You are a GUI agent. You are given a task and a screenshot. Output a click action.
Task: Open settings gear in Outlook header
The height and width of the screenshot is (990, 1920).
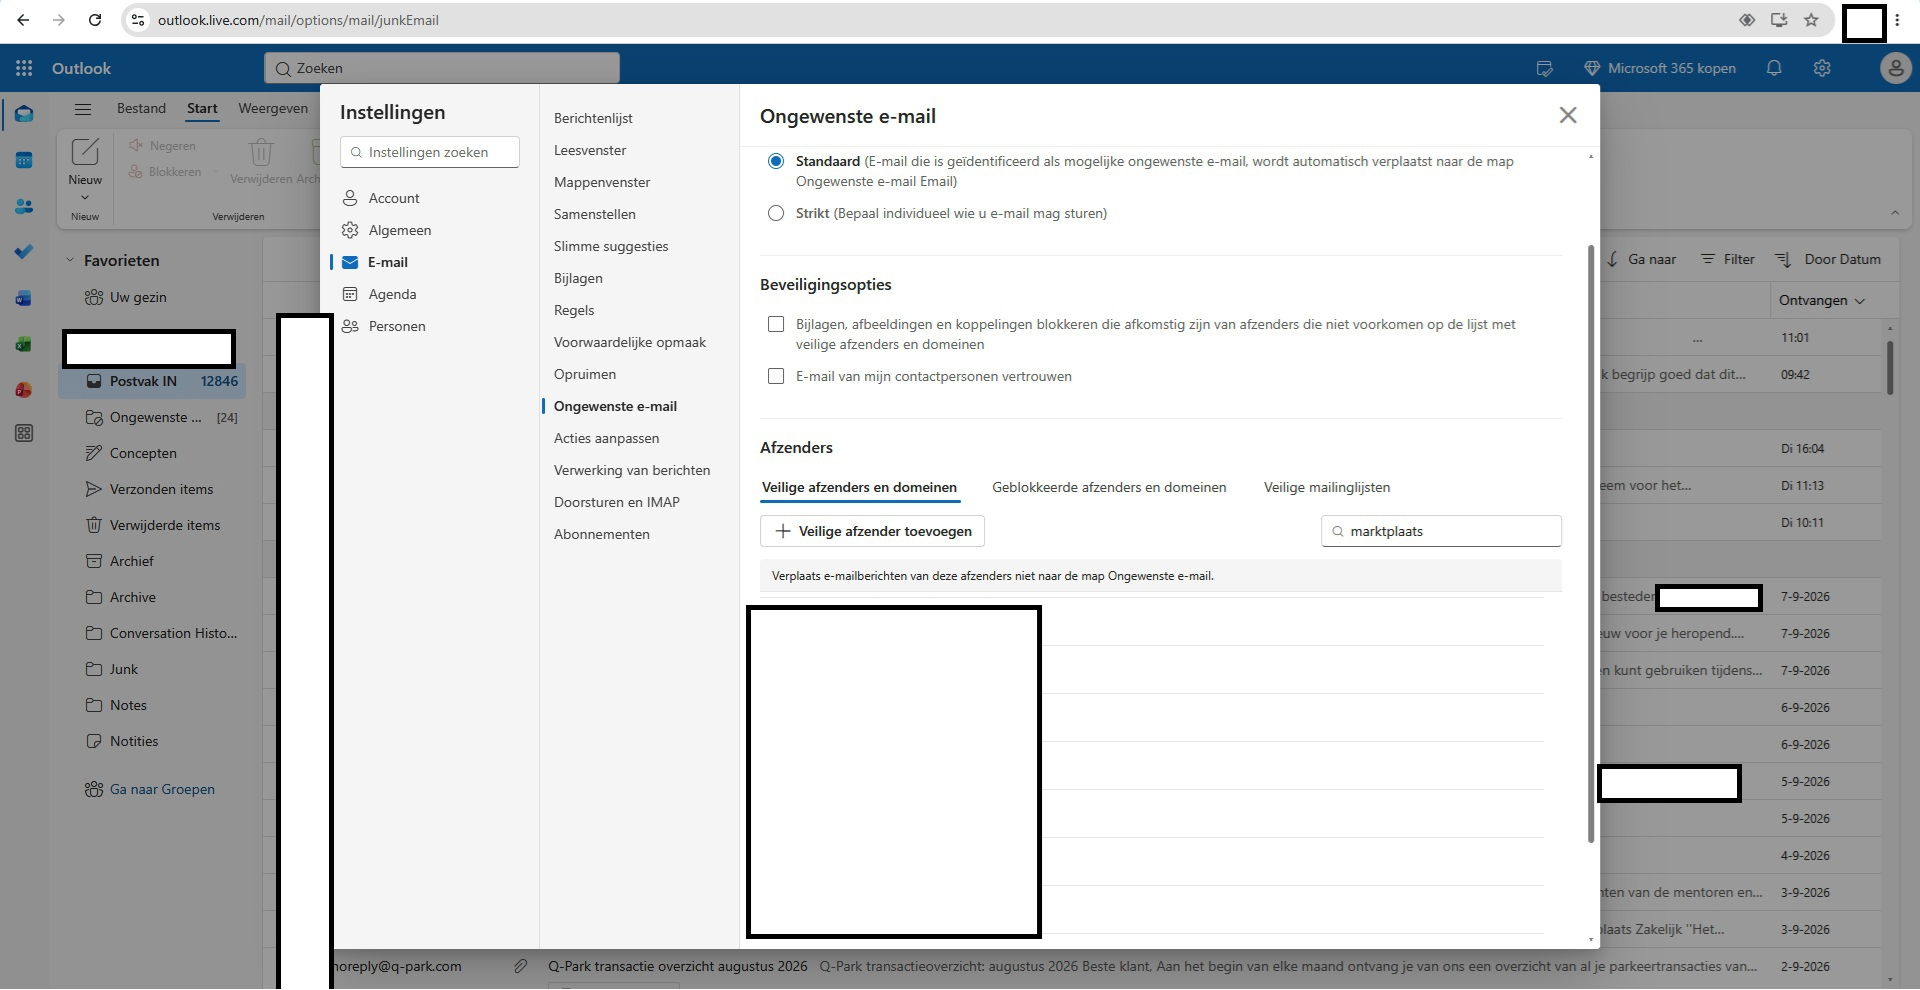(1822, 68)
